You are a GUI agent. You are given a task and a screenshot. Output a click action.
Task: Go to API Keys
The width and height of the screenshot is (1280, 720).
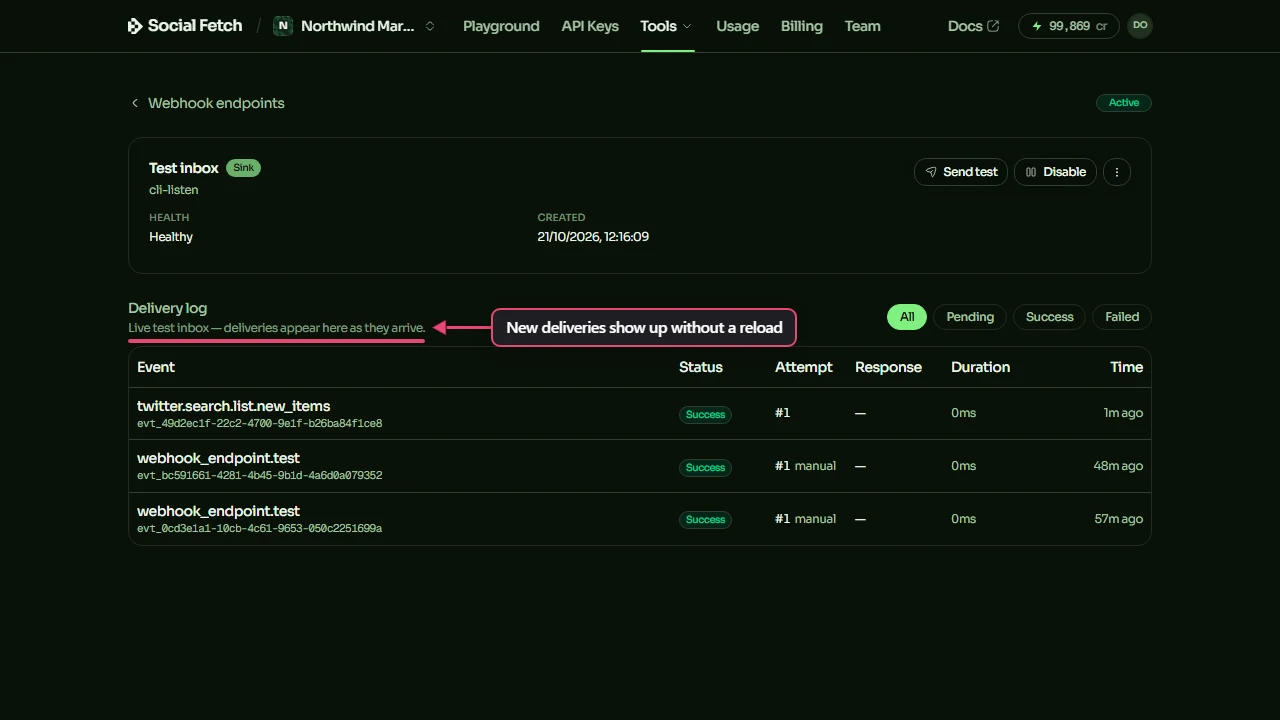(x=590, y=26)
